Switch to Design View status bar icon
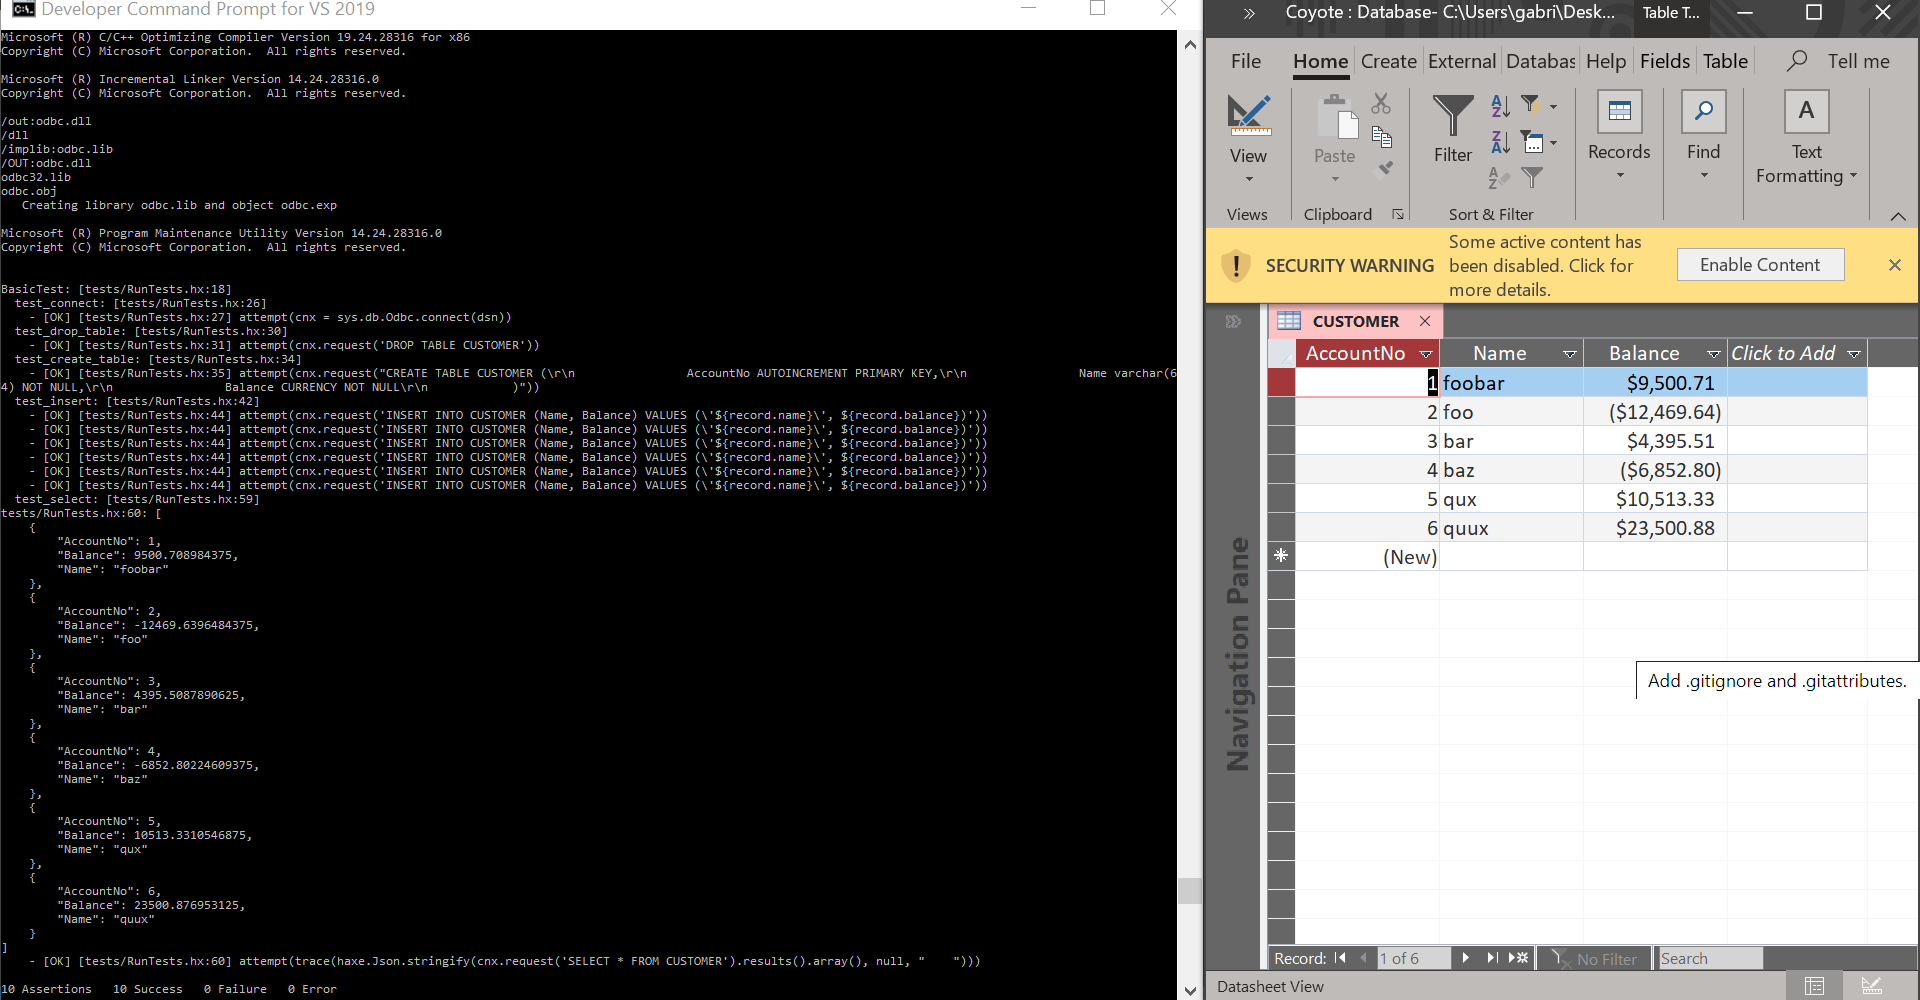 (1872, 986)
